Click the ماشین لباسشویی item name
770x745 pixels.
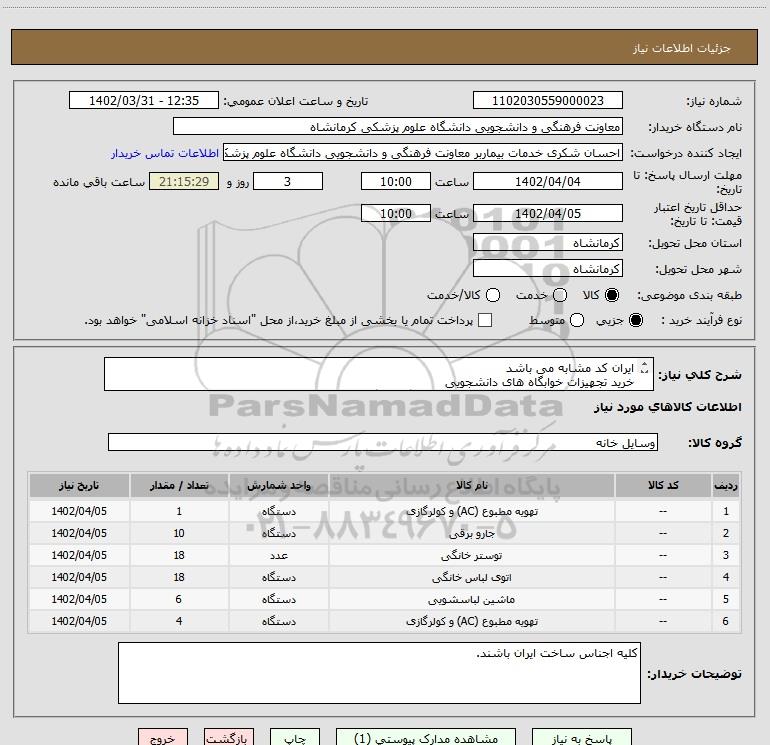point(471,600)
